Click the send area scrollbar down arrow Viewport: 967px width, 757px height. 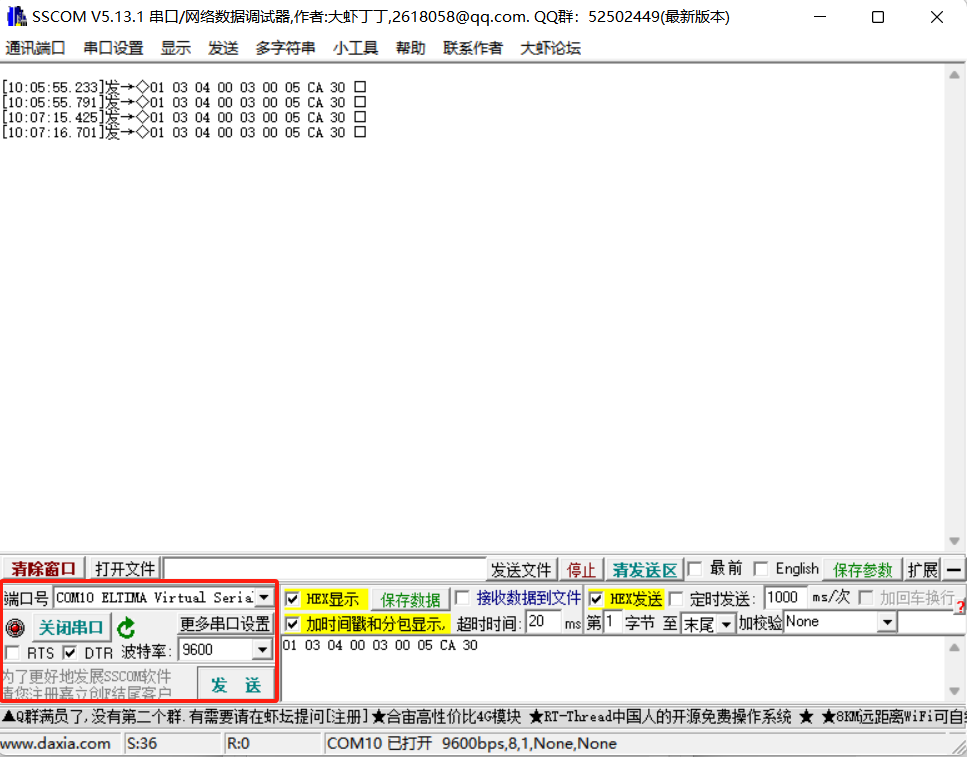pos(954,691)
